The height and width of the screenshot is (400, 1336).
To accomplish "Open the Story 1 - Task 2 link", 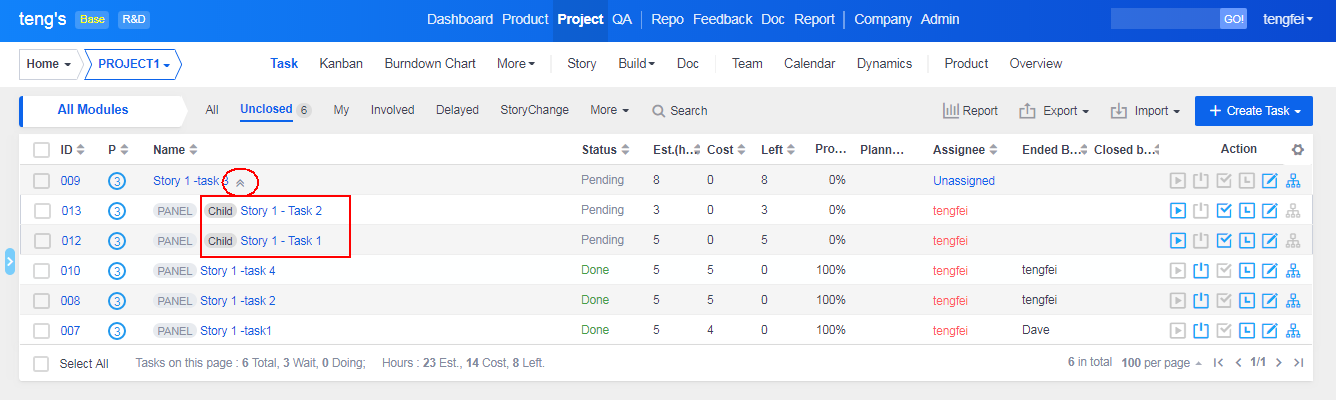I will tap(281, 211).
